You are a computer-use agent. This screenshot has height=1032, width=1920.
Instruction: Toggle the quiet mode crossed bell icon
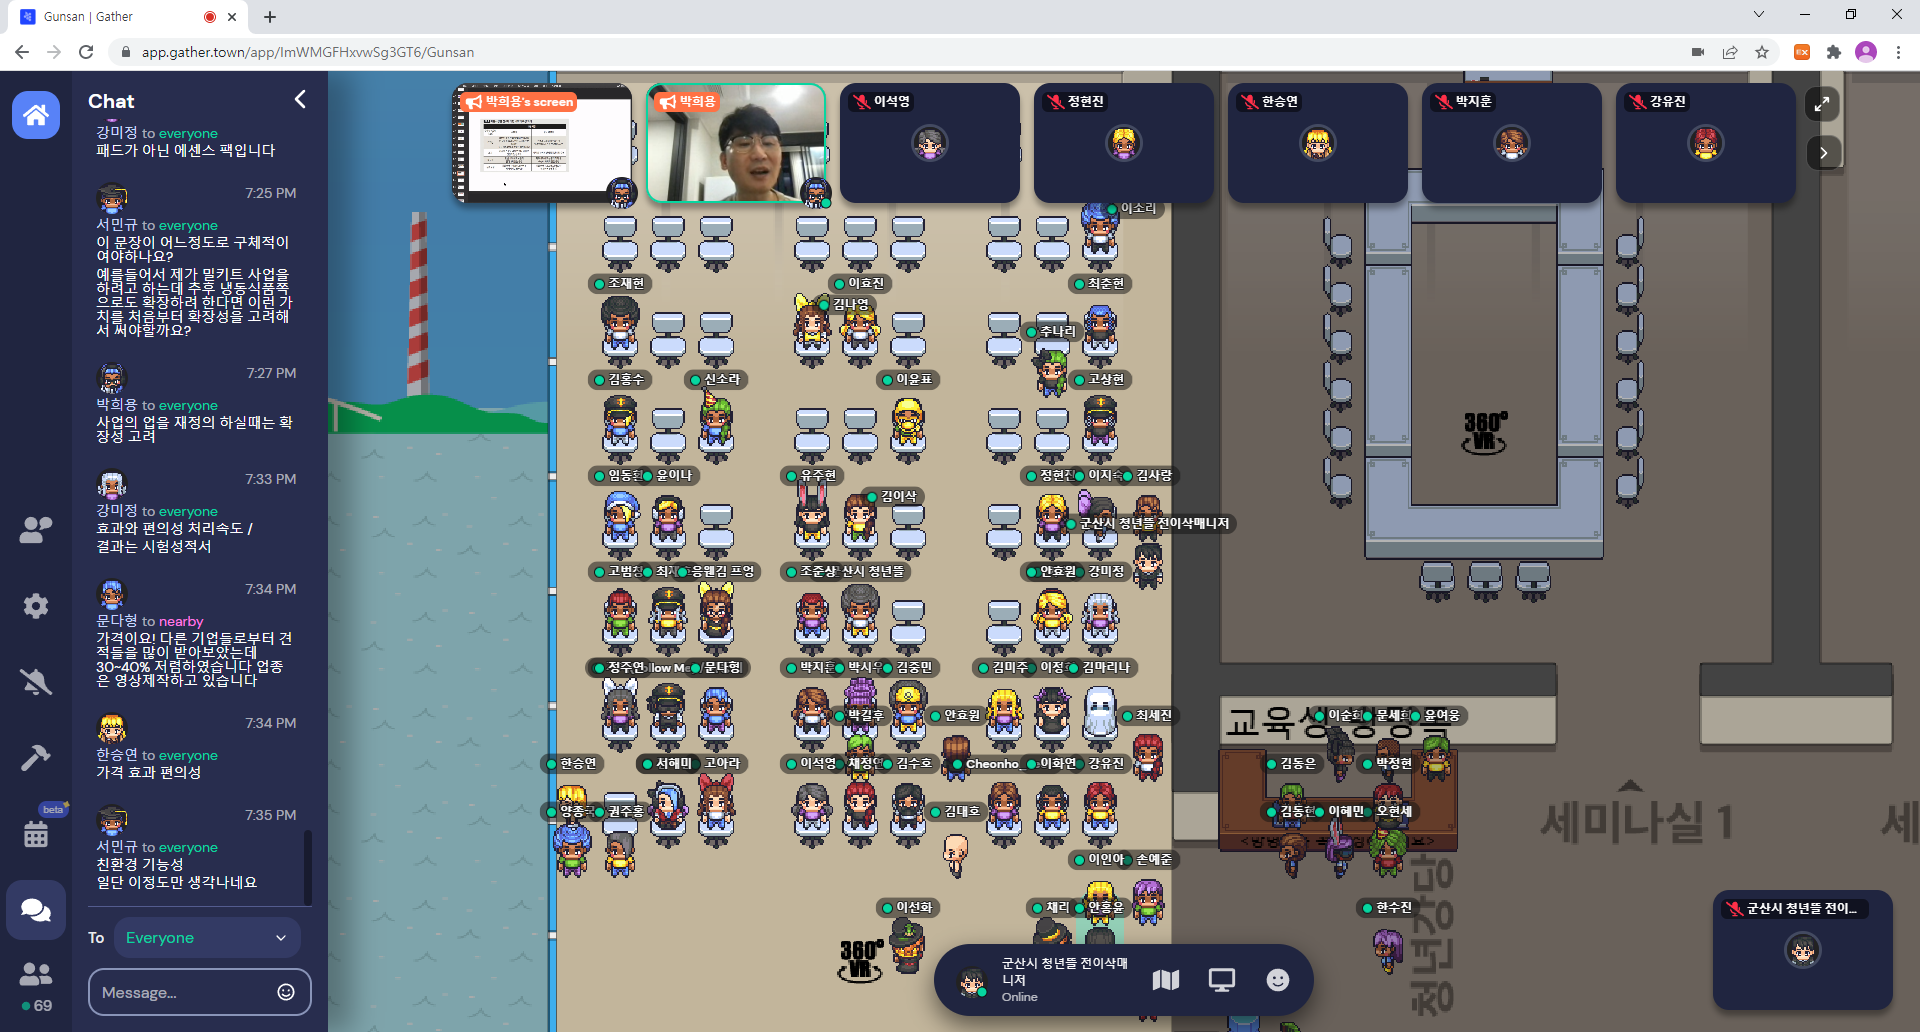point(36,682)
